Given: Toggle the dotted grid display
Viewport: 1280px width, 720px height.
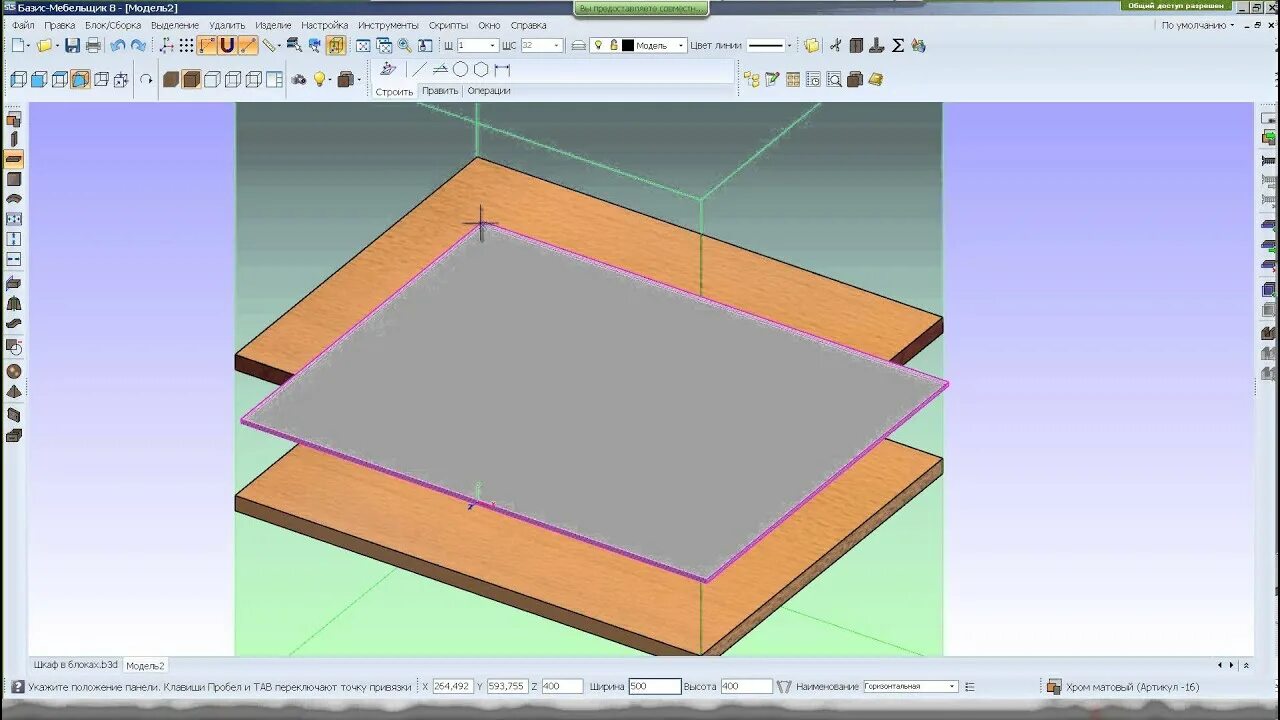Looking at the screenshot, I should coord(186,45).
